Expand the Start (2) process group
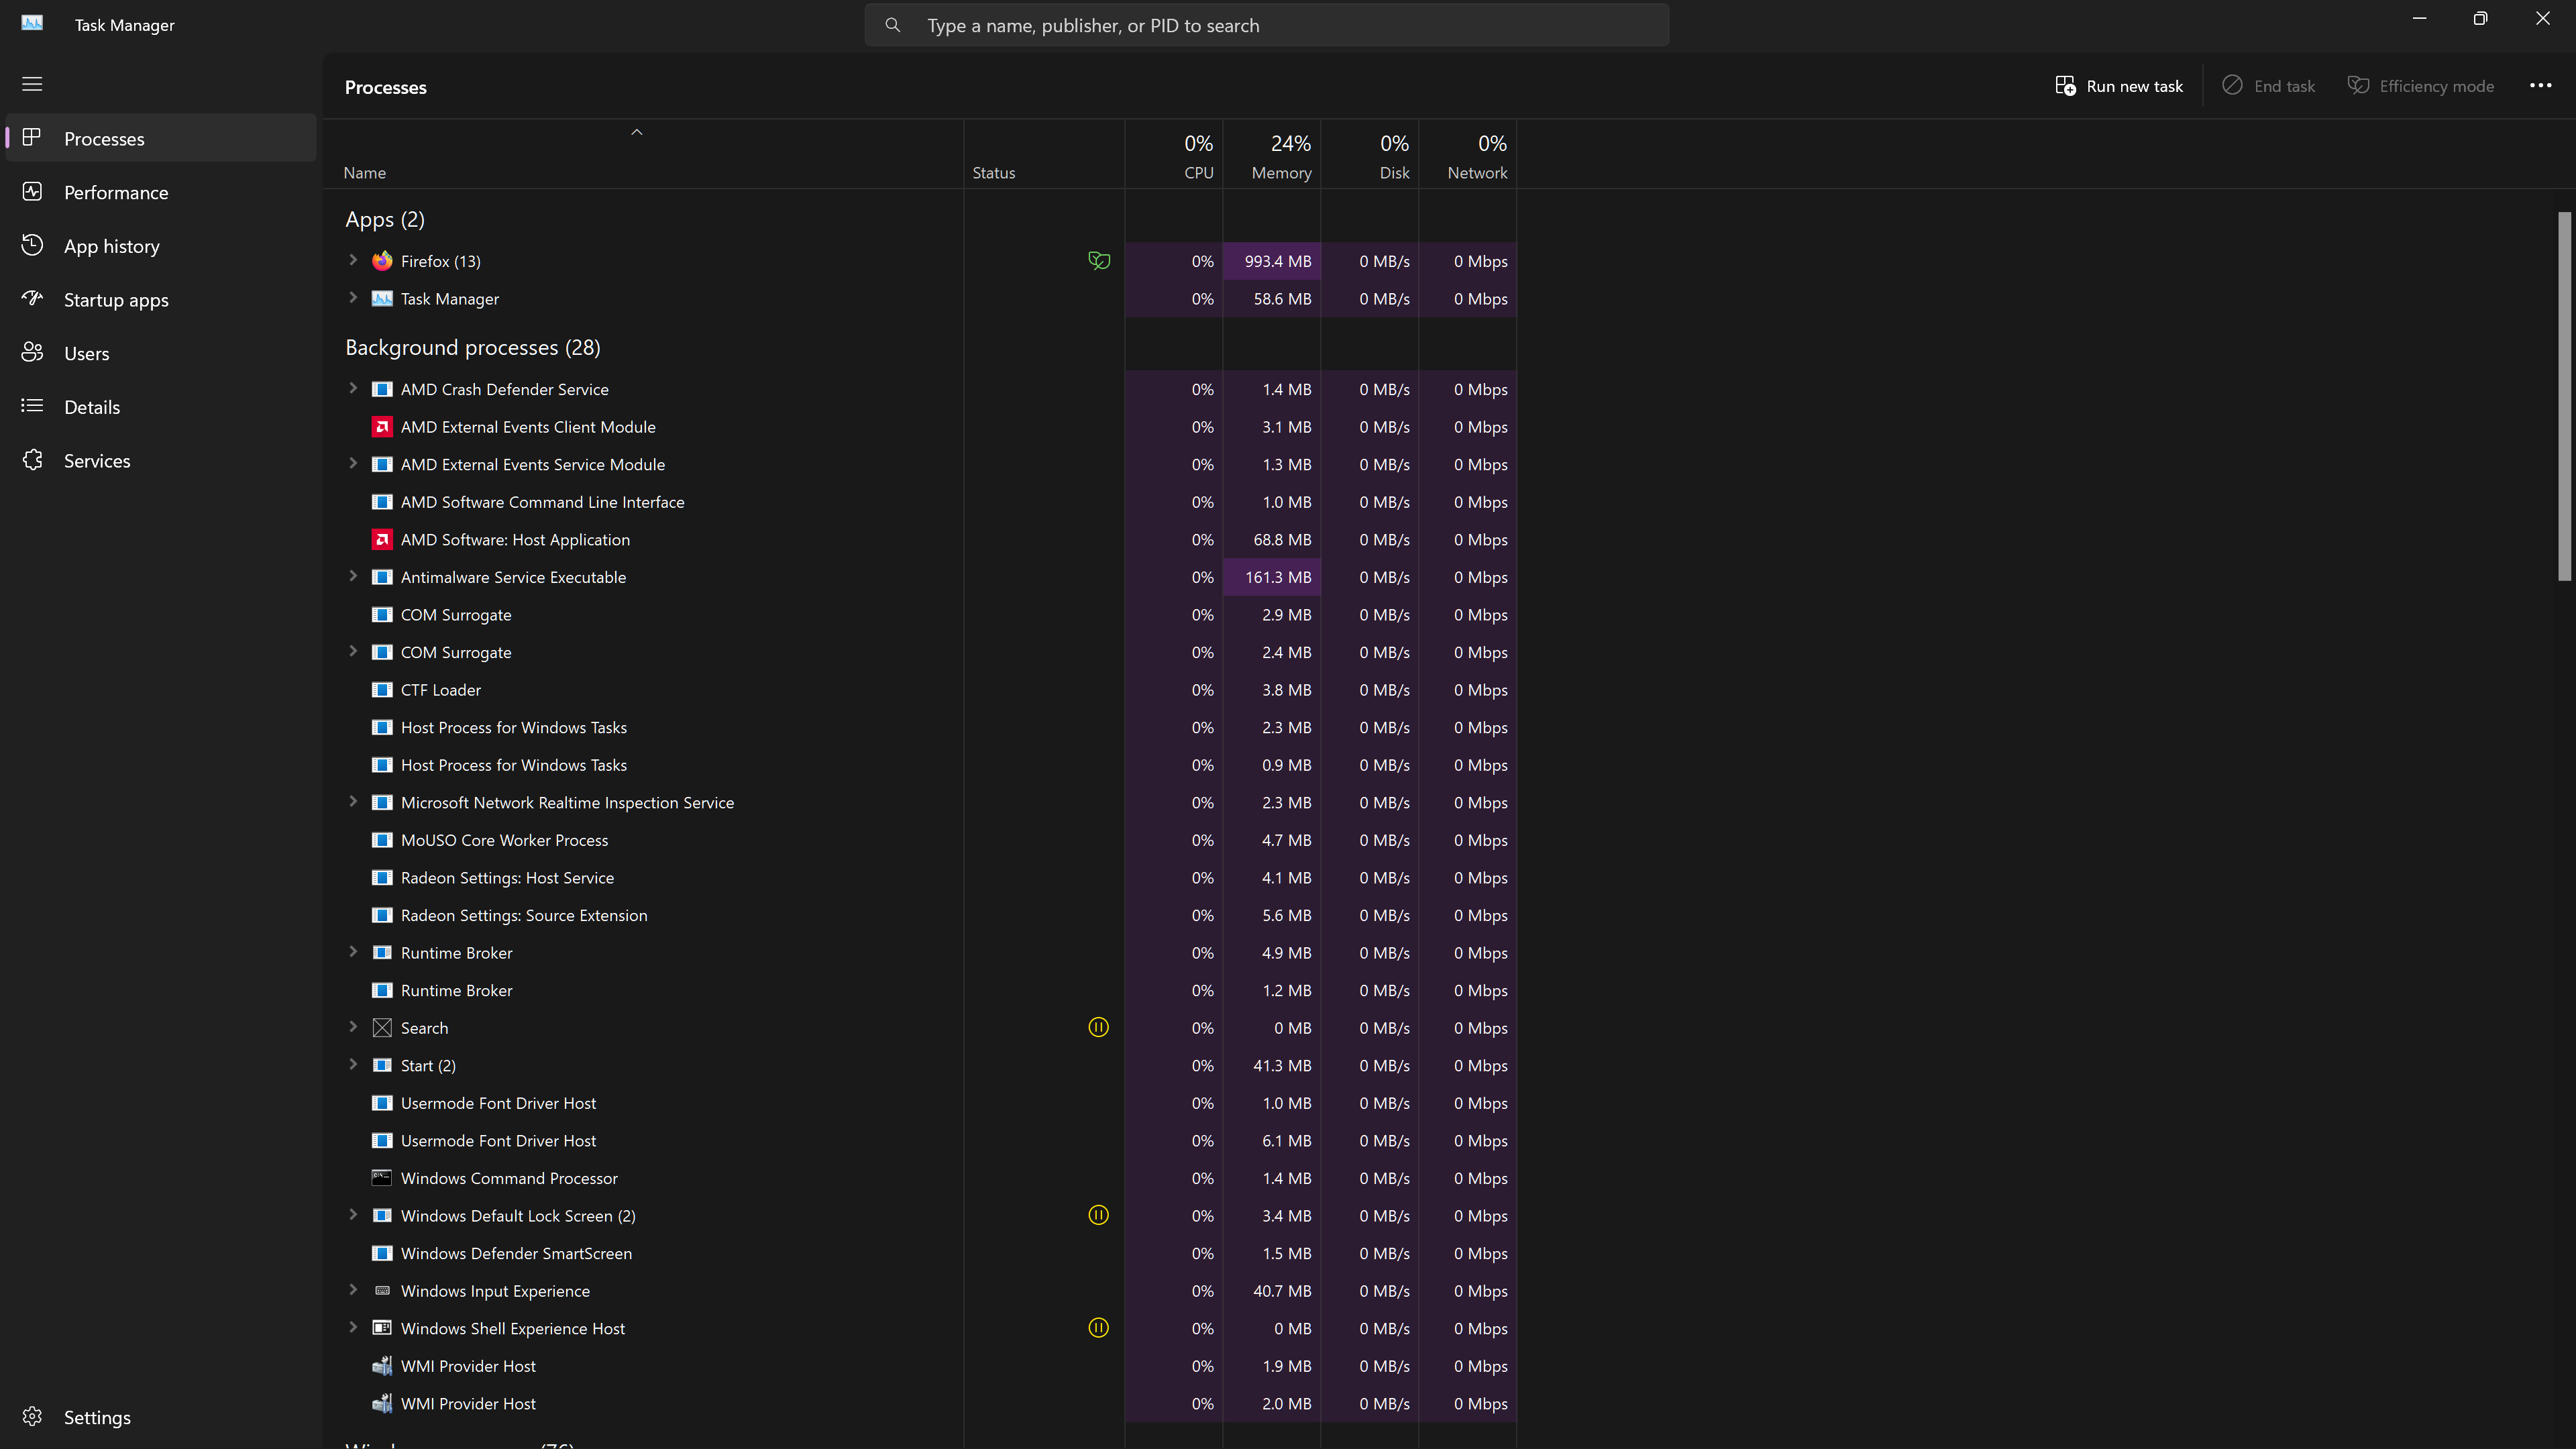2576x1449 pixels. 353,1064
